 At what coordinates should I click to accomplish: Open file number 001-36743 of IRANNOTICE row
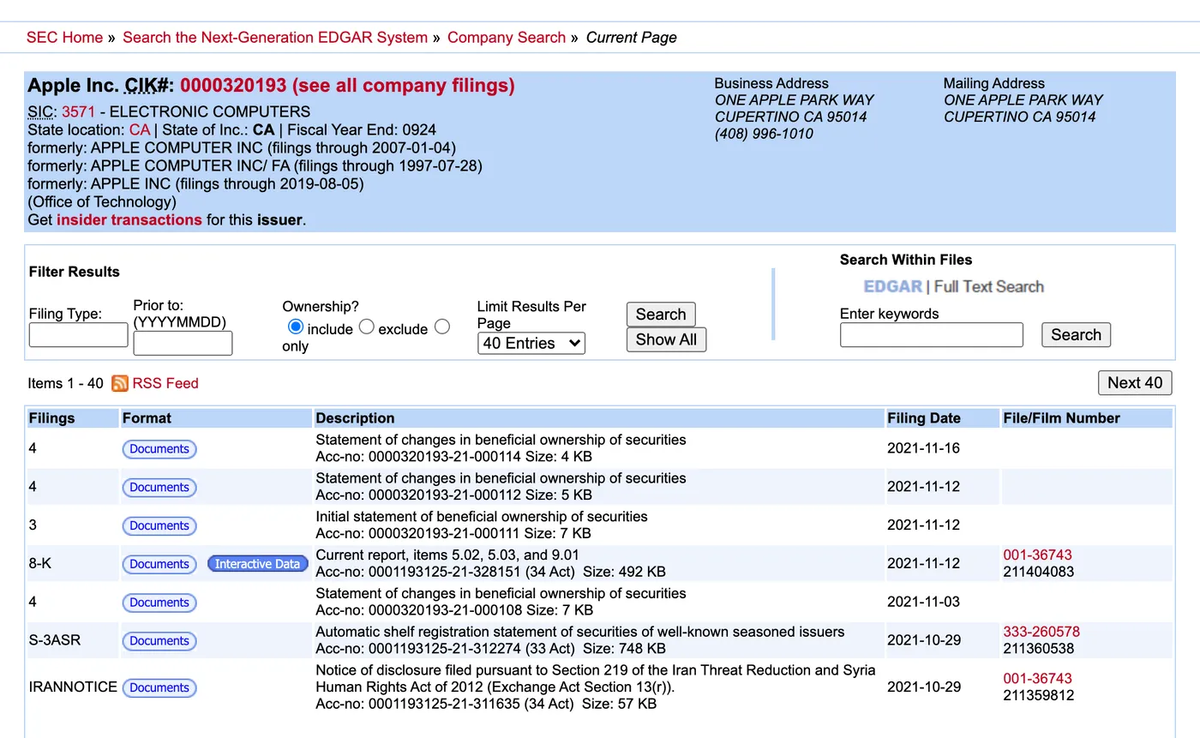[1037, 678]
